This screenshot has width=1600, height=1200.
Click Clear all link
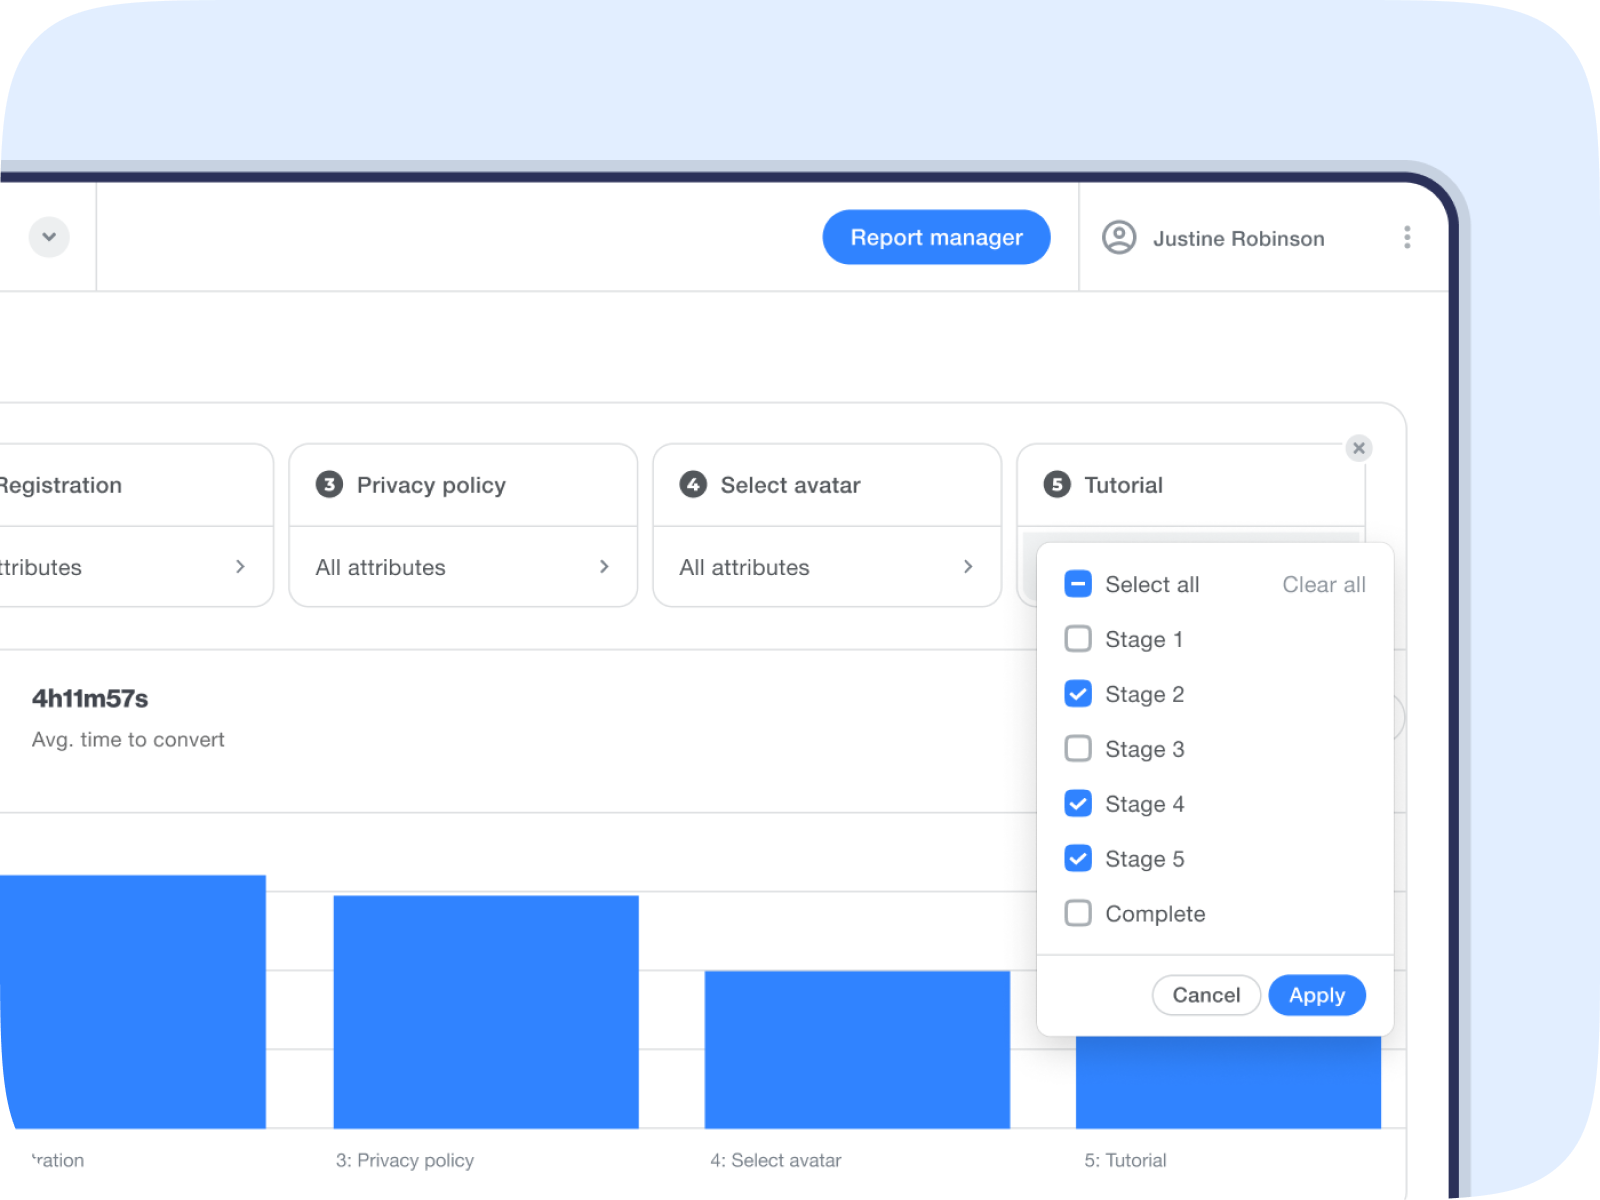point(1324,585)
